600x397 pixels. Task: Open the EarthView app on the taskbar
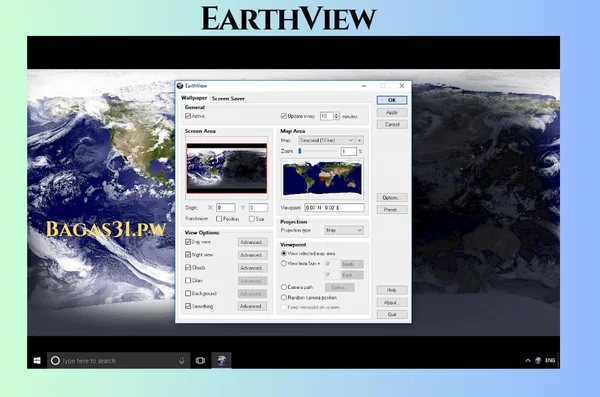[221, 360]
